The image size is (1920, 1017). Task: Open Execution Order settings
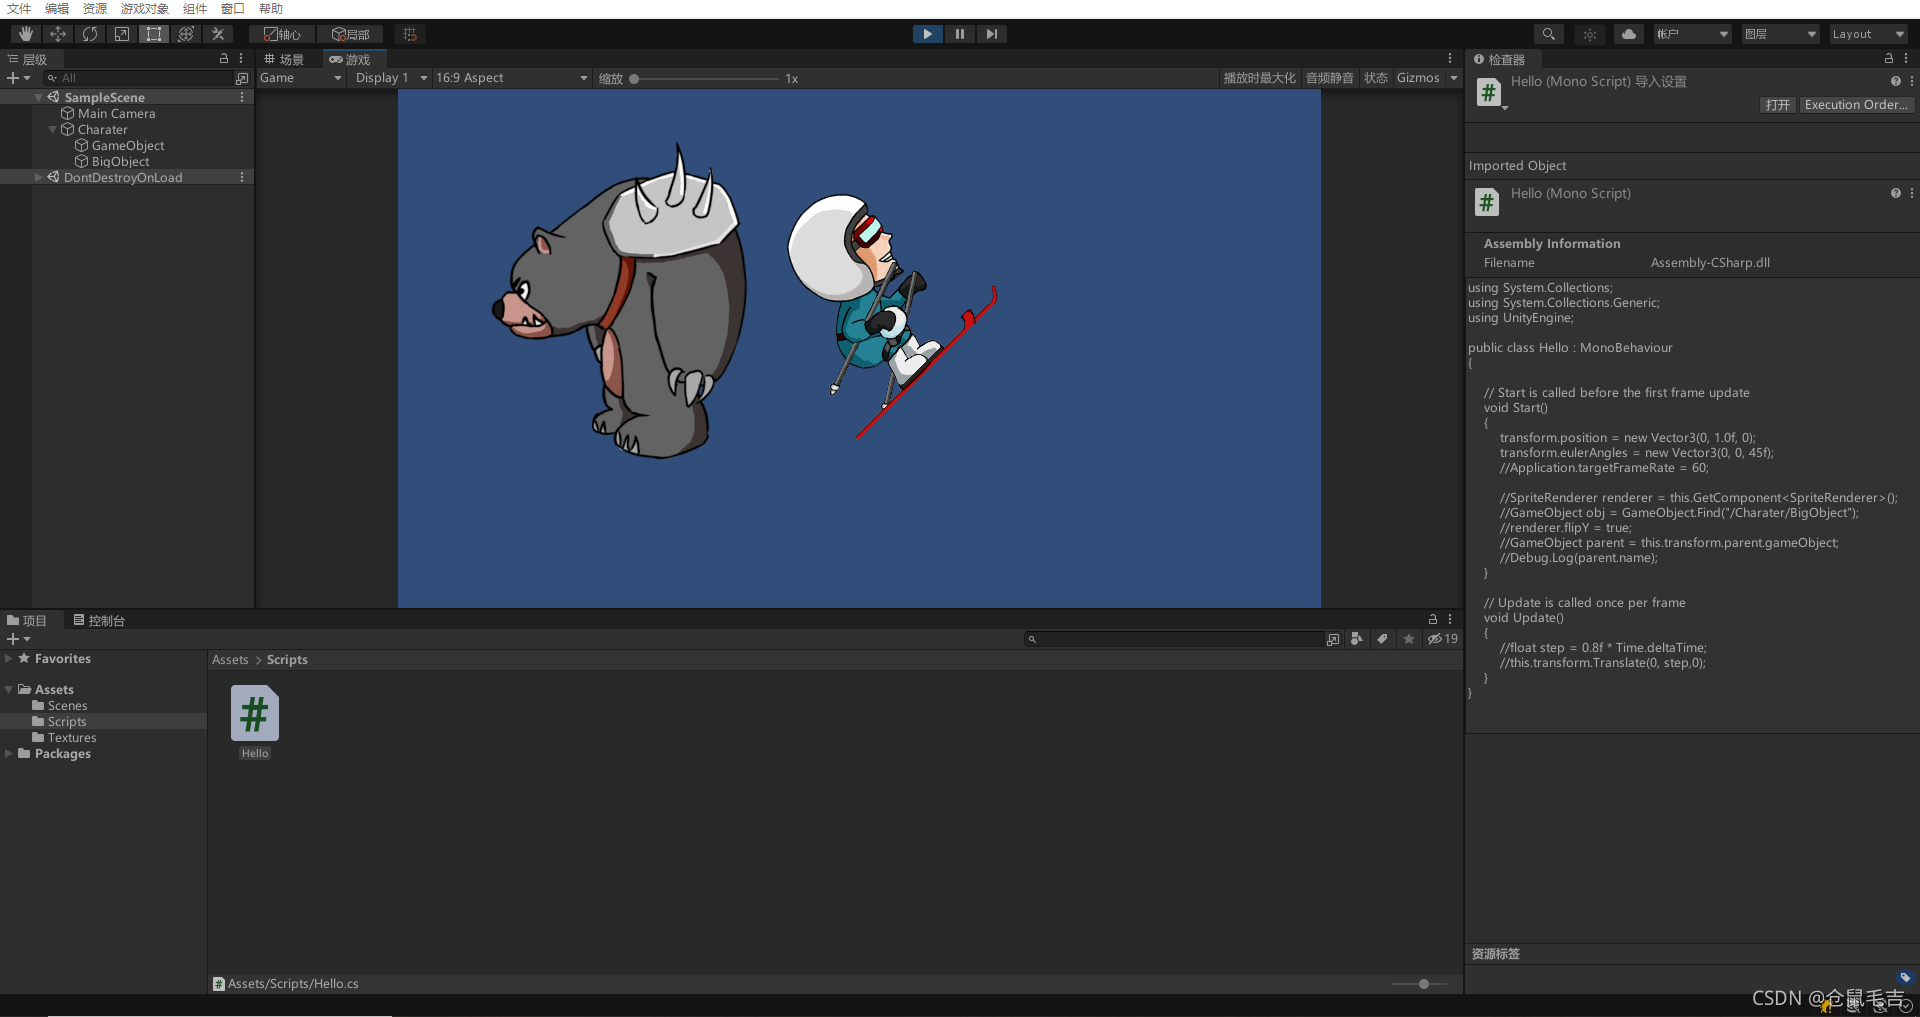click(x=1857, y=105)
